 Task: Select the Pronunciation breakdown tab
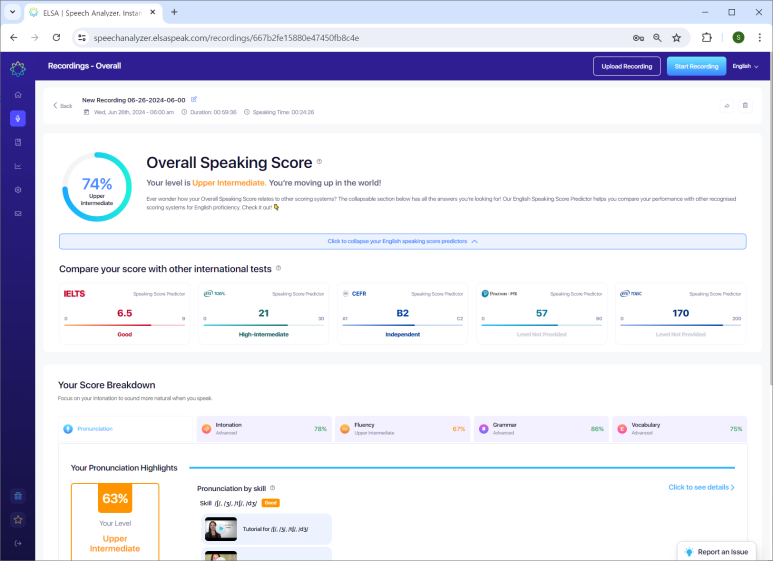(126, 429)
